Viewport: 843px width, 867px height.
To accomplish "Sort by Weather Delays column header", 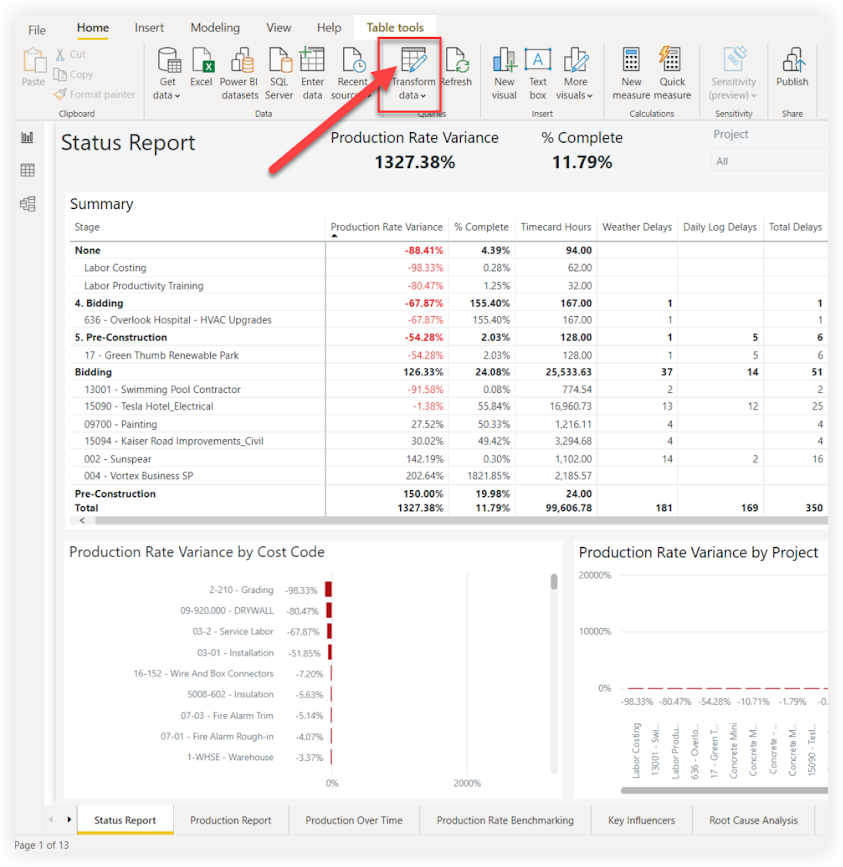I will (x=637, y=227).
